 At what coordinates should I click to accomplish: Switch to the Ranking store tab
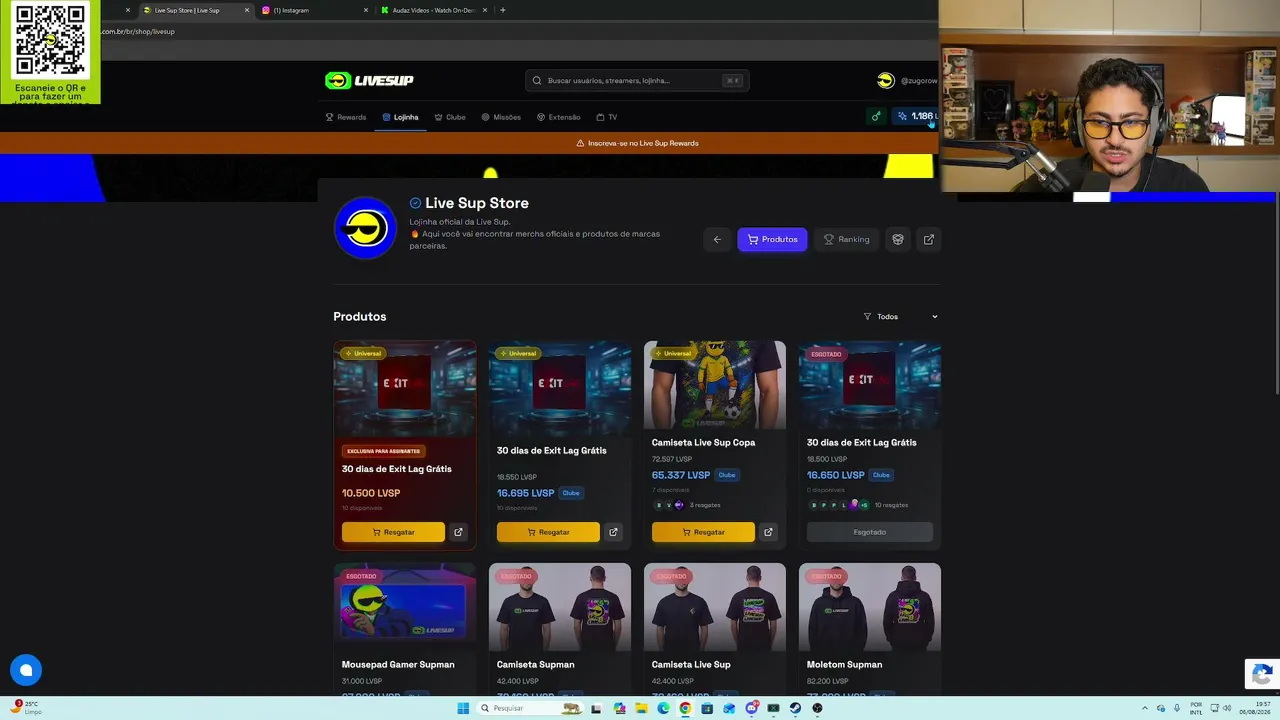tap(846, 239)
